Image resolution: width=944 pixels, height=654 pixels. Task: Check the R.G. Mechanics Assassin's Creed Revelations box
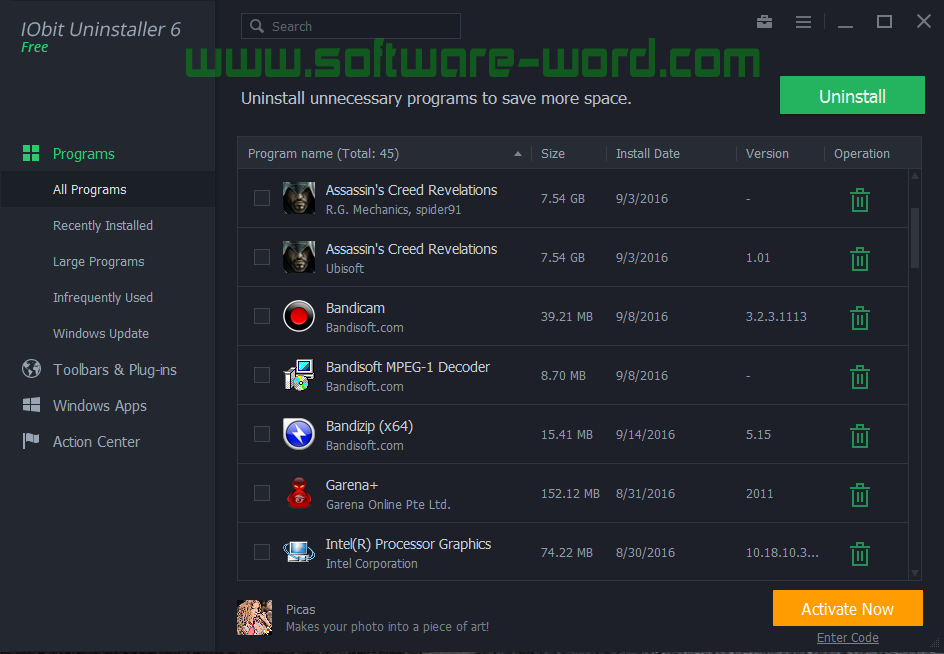pyautogui.click(x=262, y=198)
